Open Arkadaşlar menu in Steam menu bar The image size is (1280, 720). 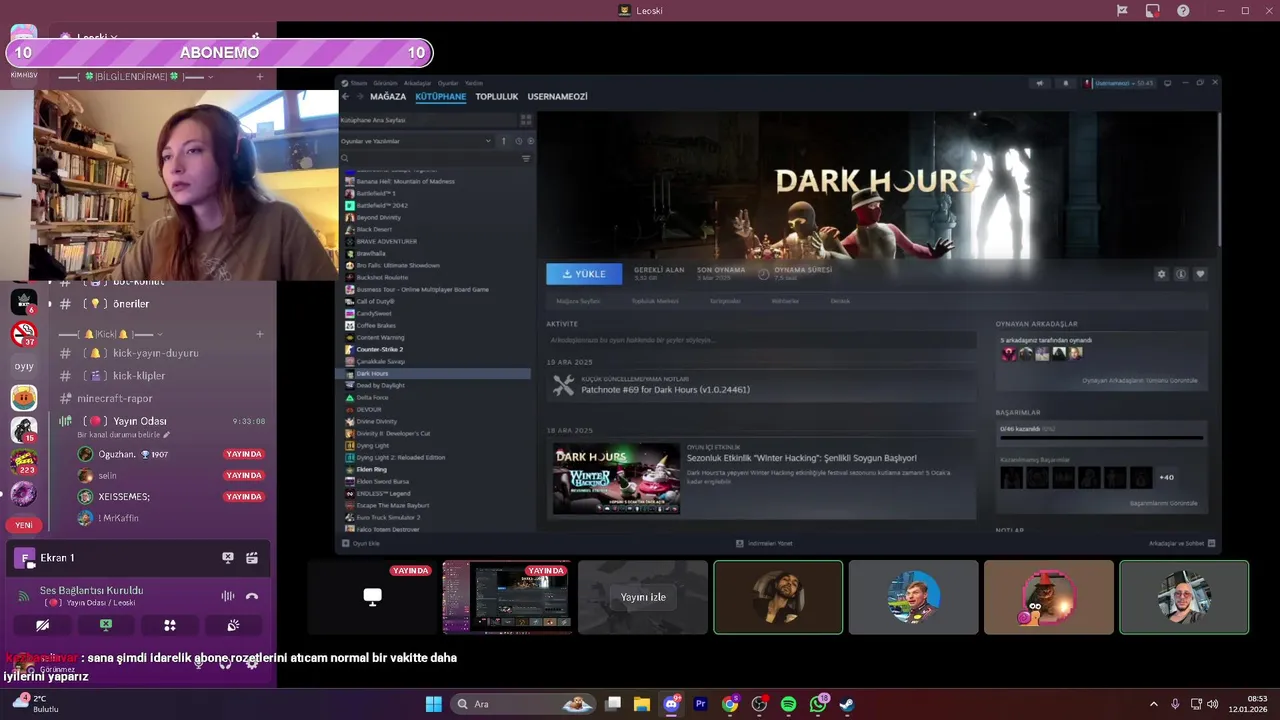coord(417,83)
